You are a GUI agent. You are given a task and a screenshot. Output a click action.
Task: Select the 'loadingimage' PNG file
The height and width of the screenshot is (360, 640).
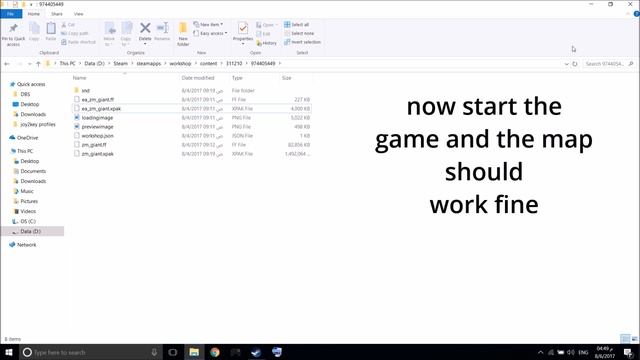[x=97, y=118]
